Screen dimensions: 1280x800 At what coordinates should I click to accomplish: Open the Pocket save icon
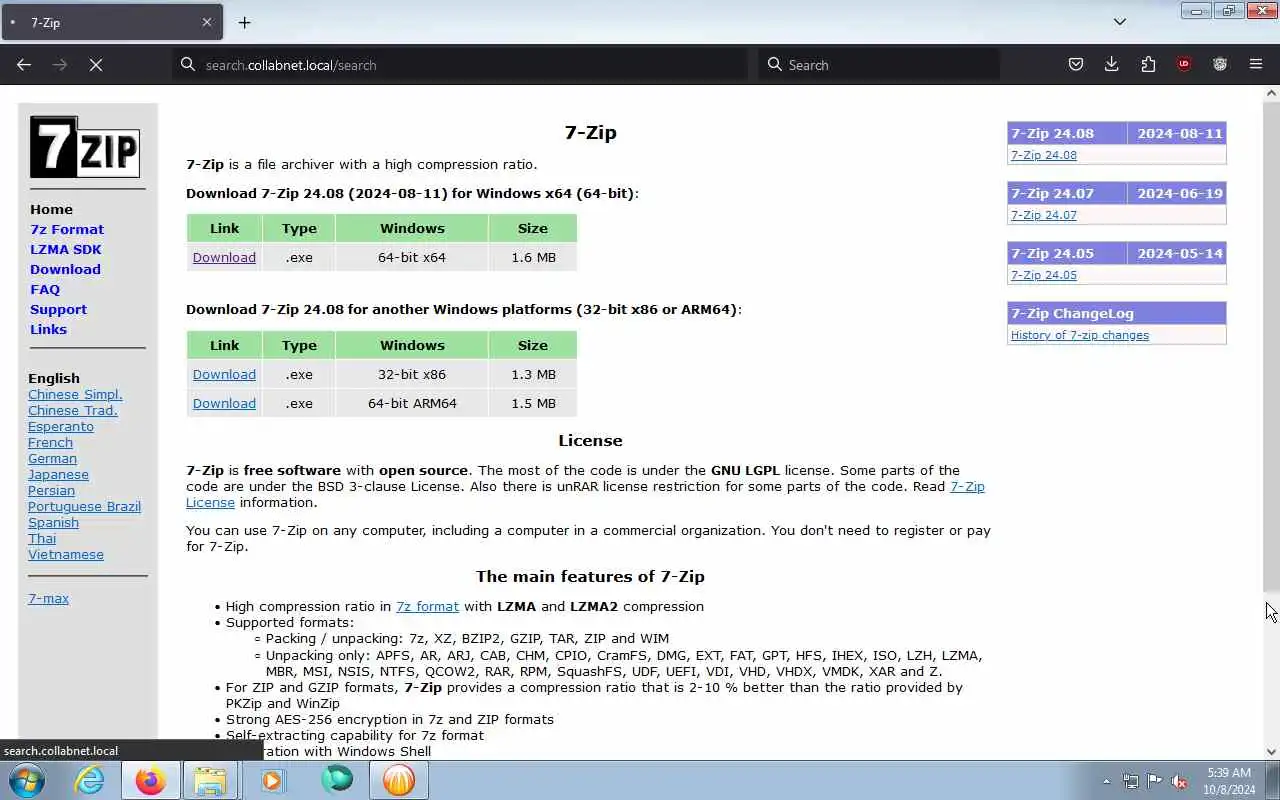click(x=1076, y=64)
